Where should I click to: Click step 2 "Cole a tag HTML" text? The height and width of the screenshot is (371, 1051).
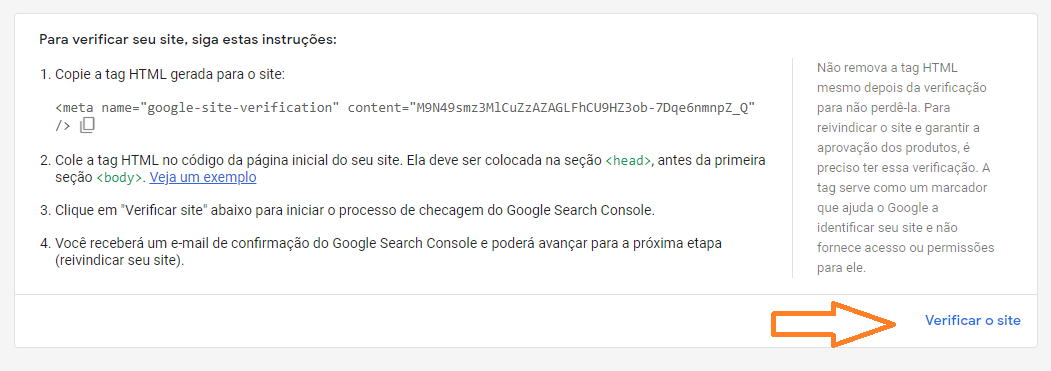tap(404, 169)
